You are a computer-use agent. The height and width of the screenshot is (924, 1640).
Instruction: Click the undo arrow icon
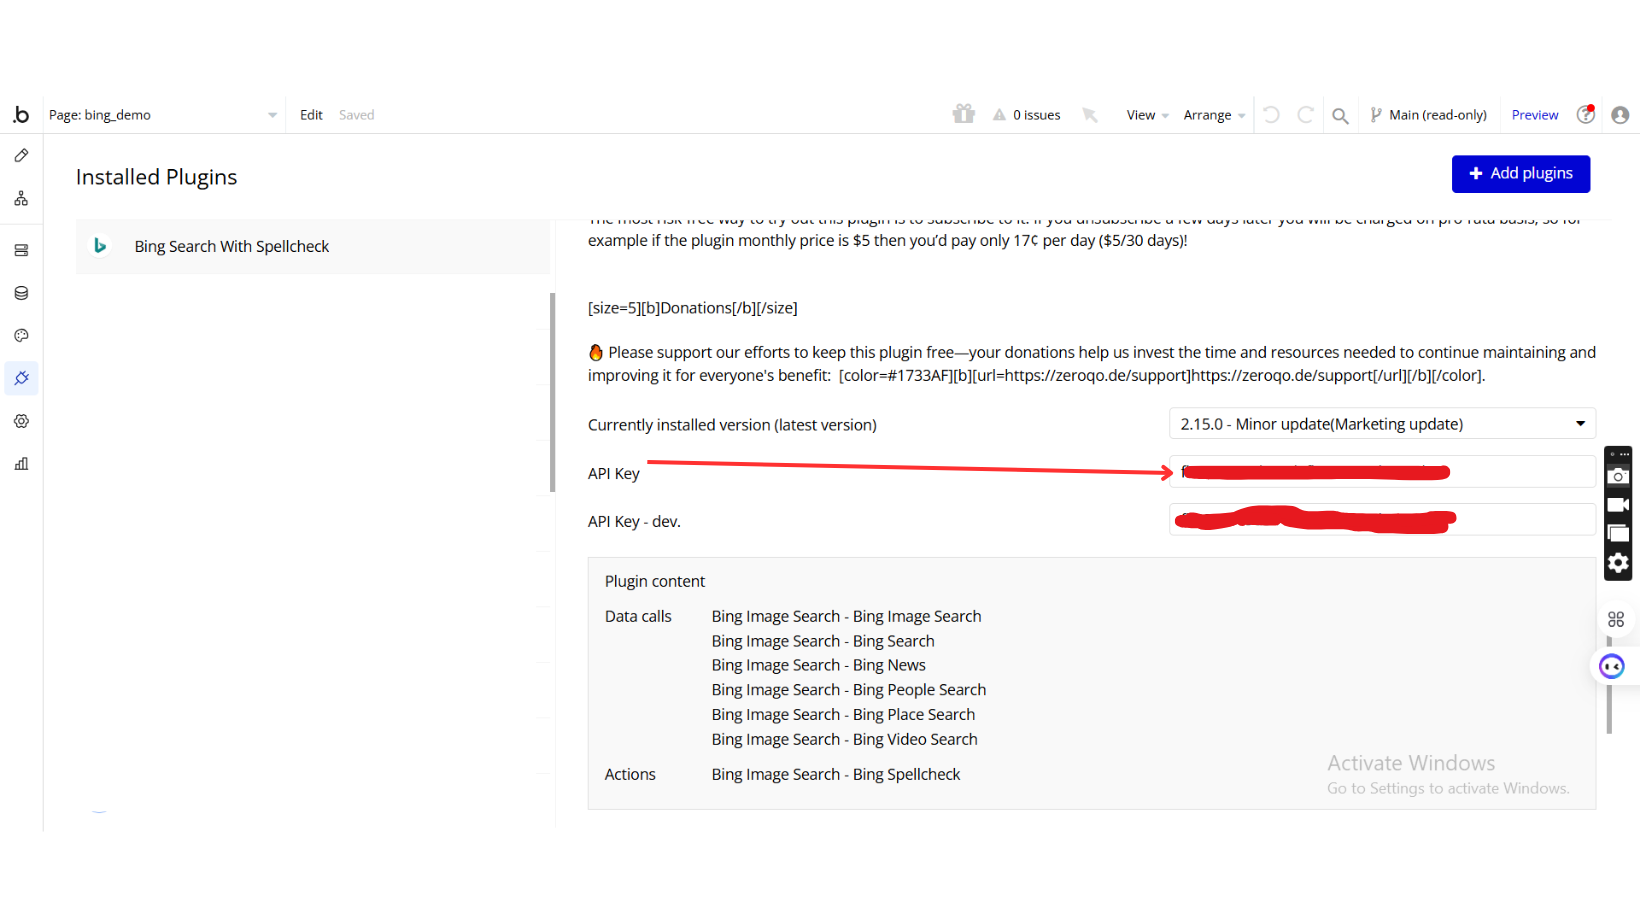coord(1271,115)
